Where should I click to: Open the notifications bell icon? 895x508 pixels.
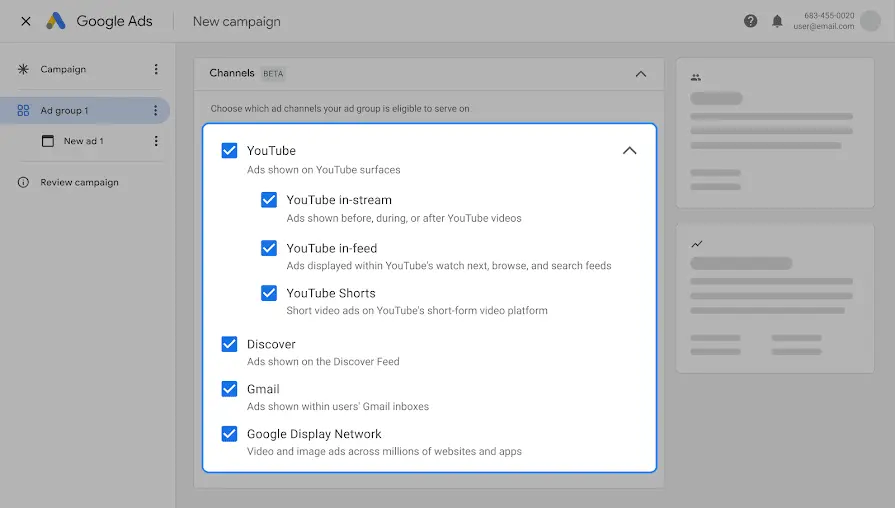pyautogui.click(x=777, y=21)
